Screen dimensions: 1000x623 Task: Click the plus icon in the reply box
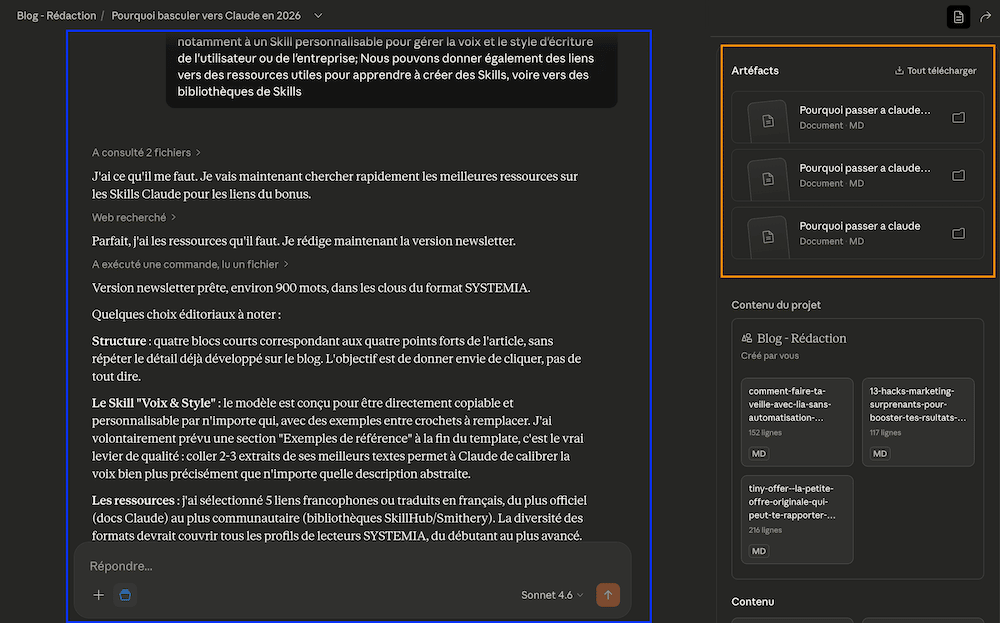[x=97, y=595]
